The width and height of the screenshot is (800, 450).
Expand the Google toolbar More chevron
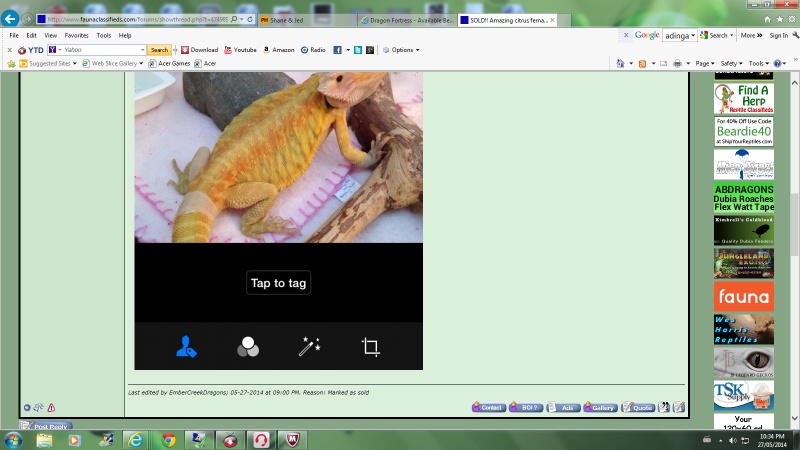pos(752,35)
